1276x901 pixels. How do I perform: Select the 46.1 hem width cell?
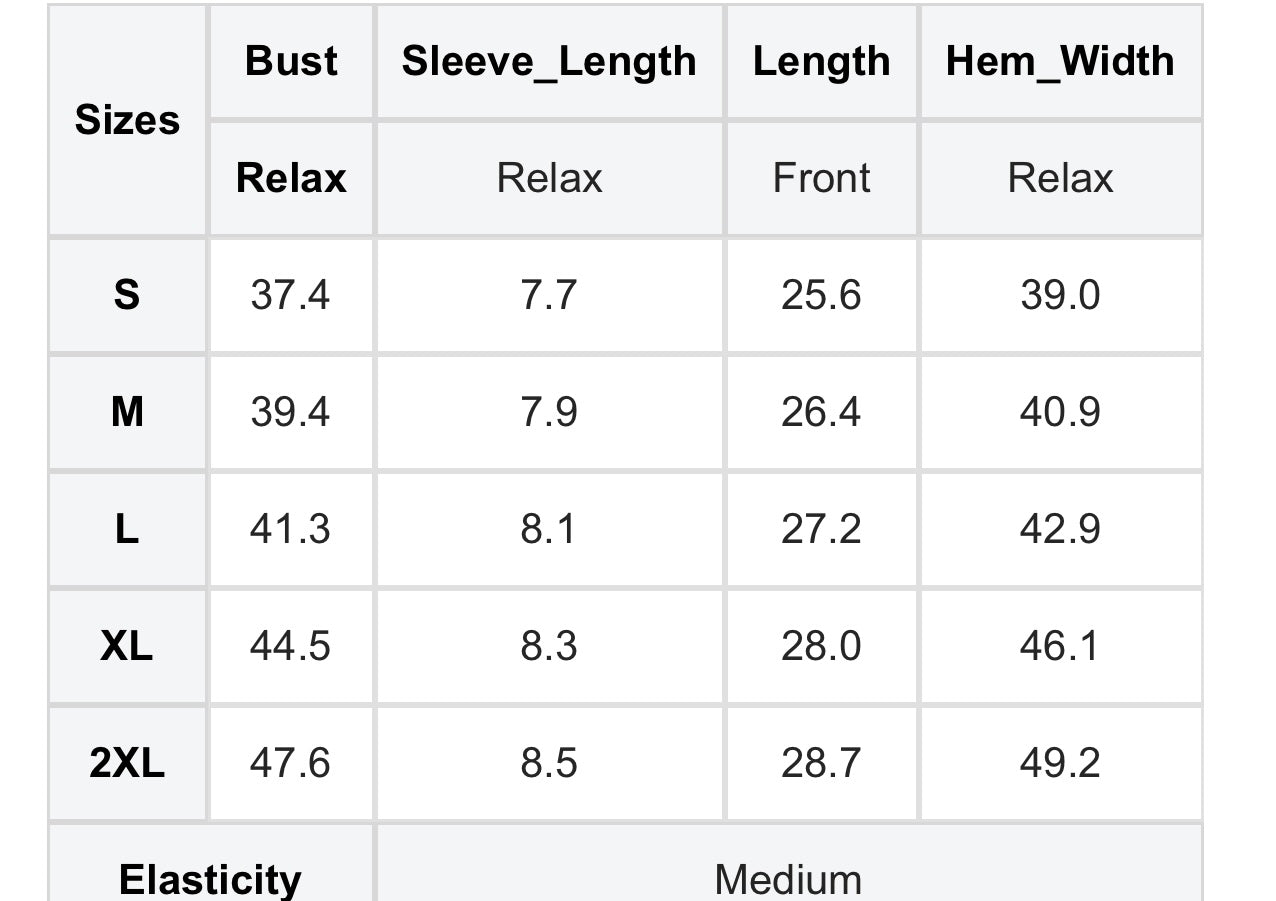point(1060,646)
